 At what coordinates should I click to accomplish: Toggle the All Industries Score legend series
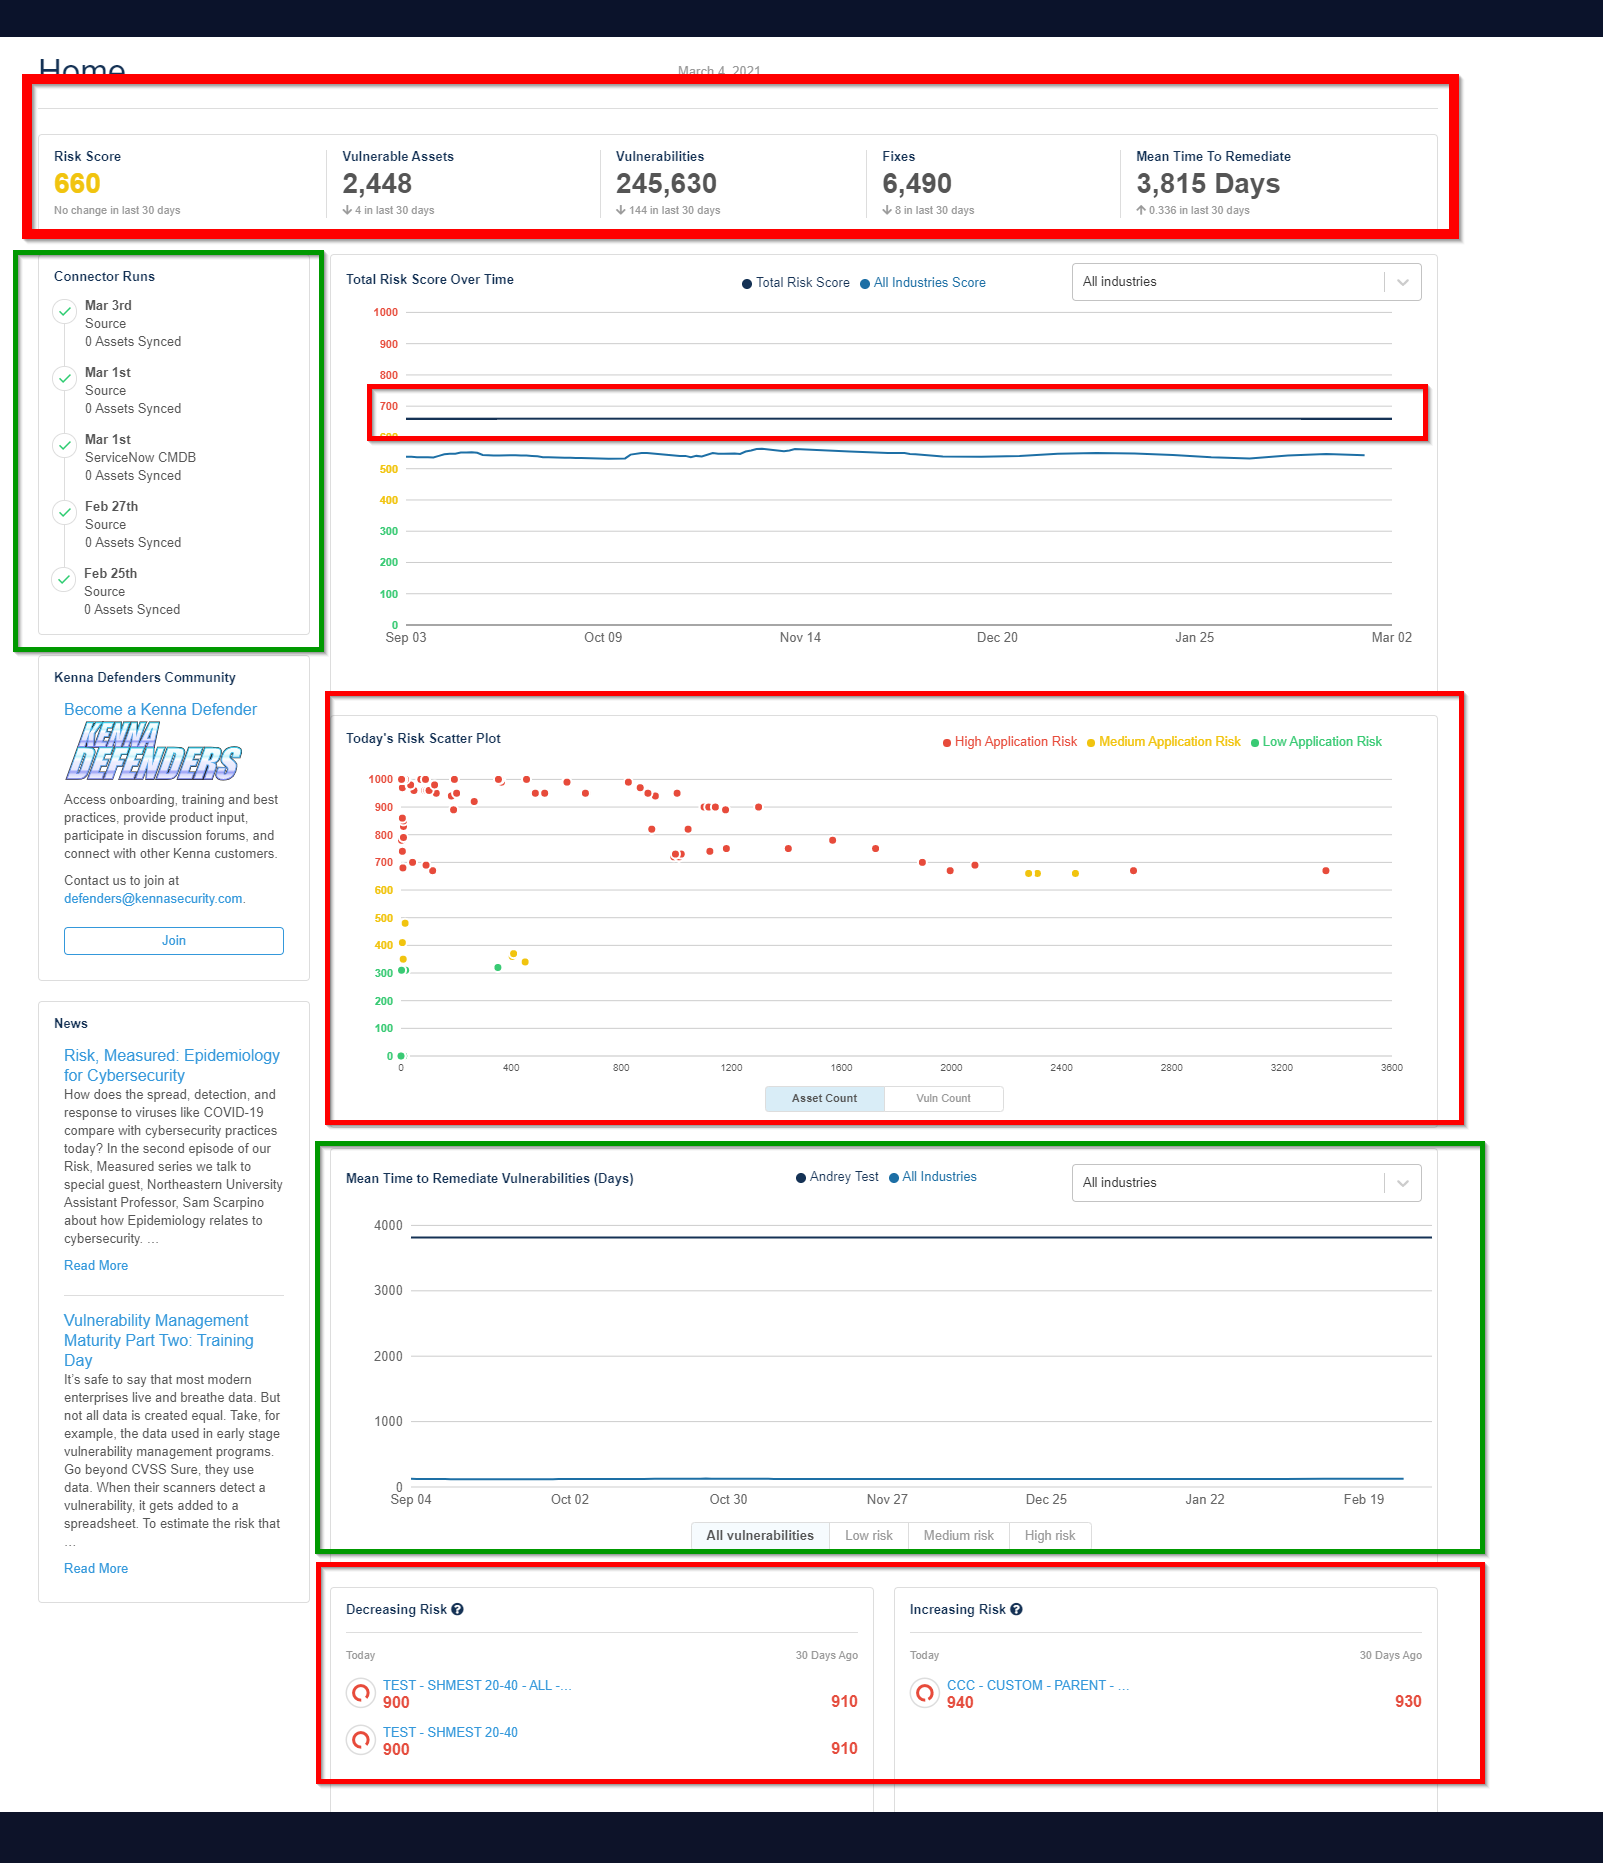pyautogui.click(x=923, y=283)
